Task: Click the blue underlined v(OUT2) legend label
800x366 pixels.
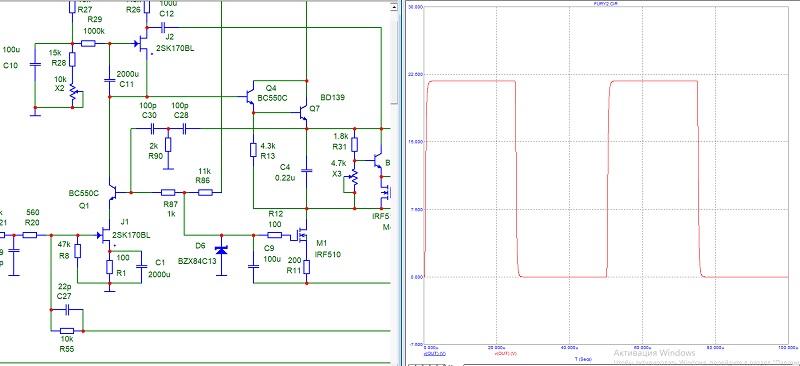Action: point(435,353)
